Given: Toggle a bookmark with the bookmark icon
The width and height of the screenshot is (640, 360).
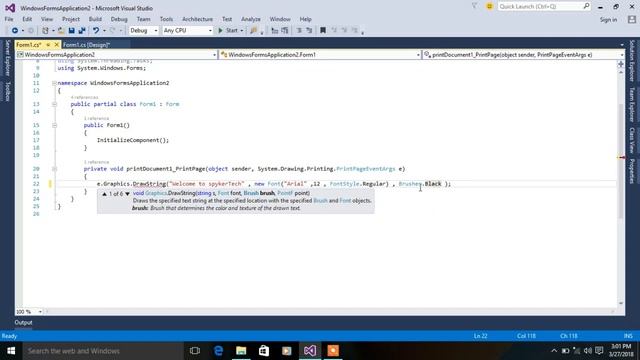Looking at the screenshot, I should tap(323, 31).
